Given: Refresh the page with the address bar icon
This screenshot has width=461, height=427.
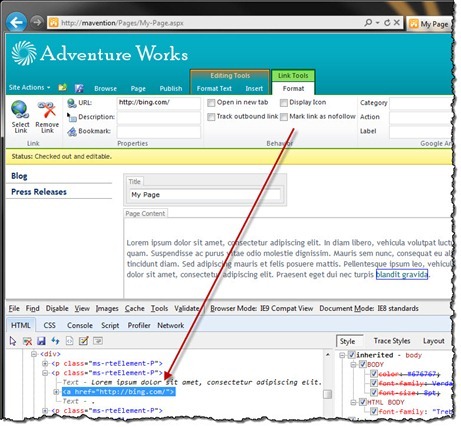Looking at the screenshot, I should pyautogui.click(x=387, y=23).
